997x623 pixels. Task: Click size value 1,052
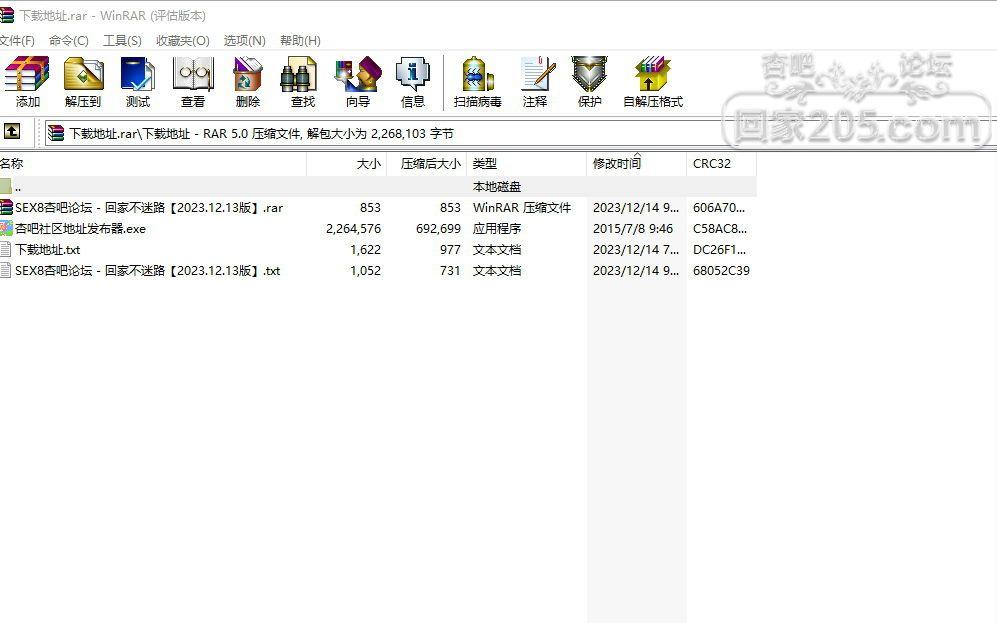[366, 270]
